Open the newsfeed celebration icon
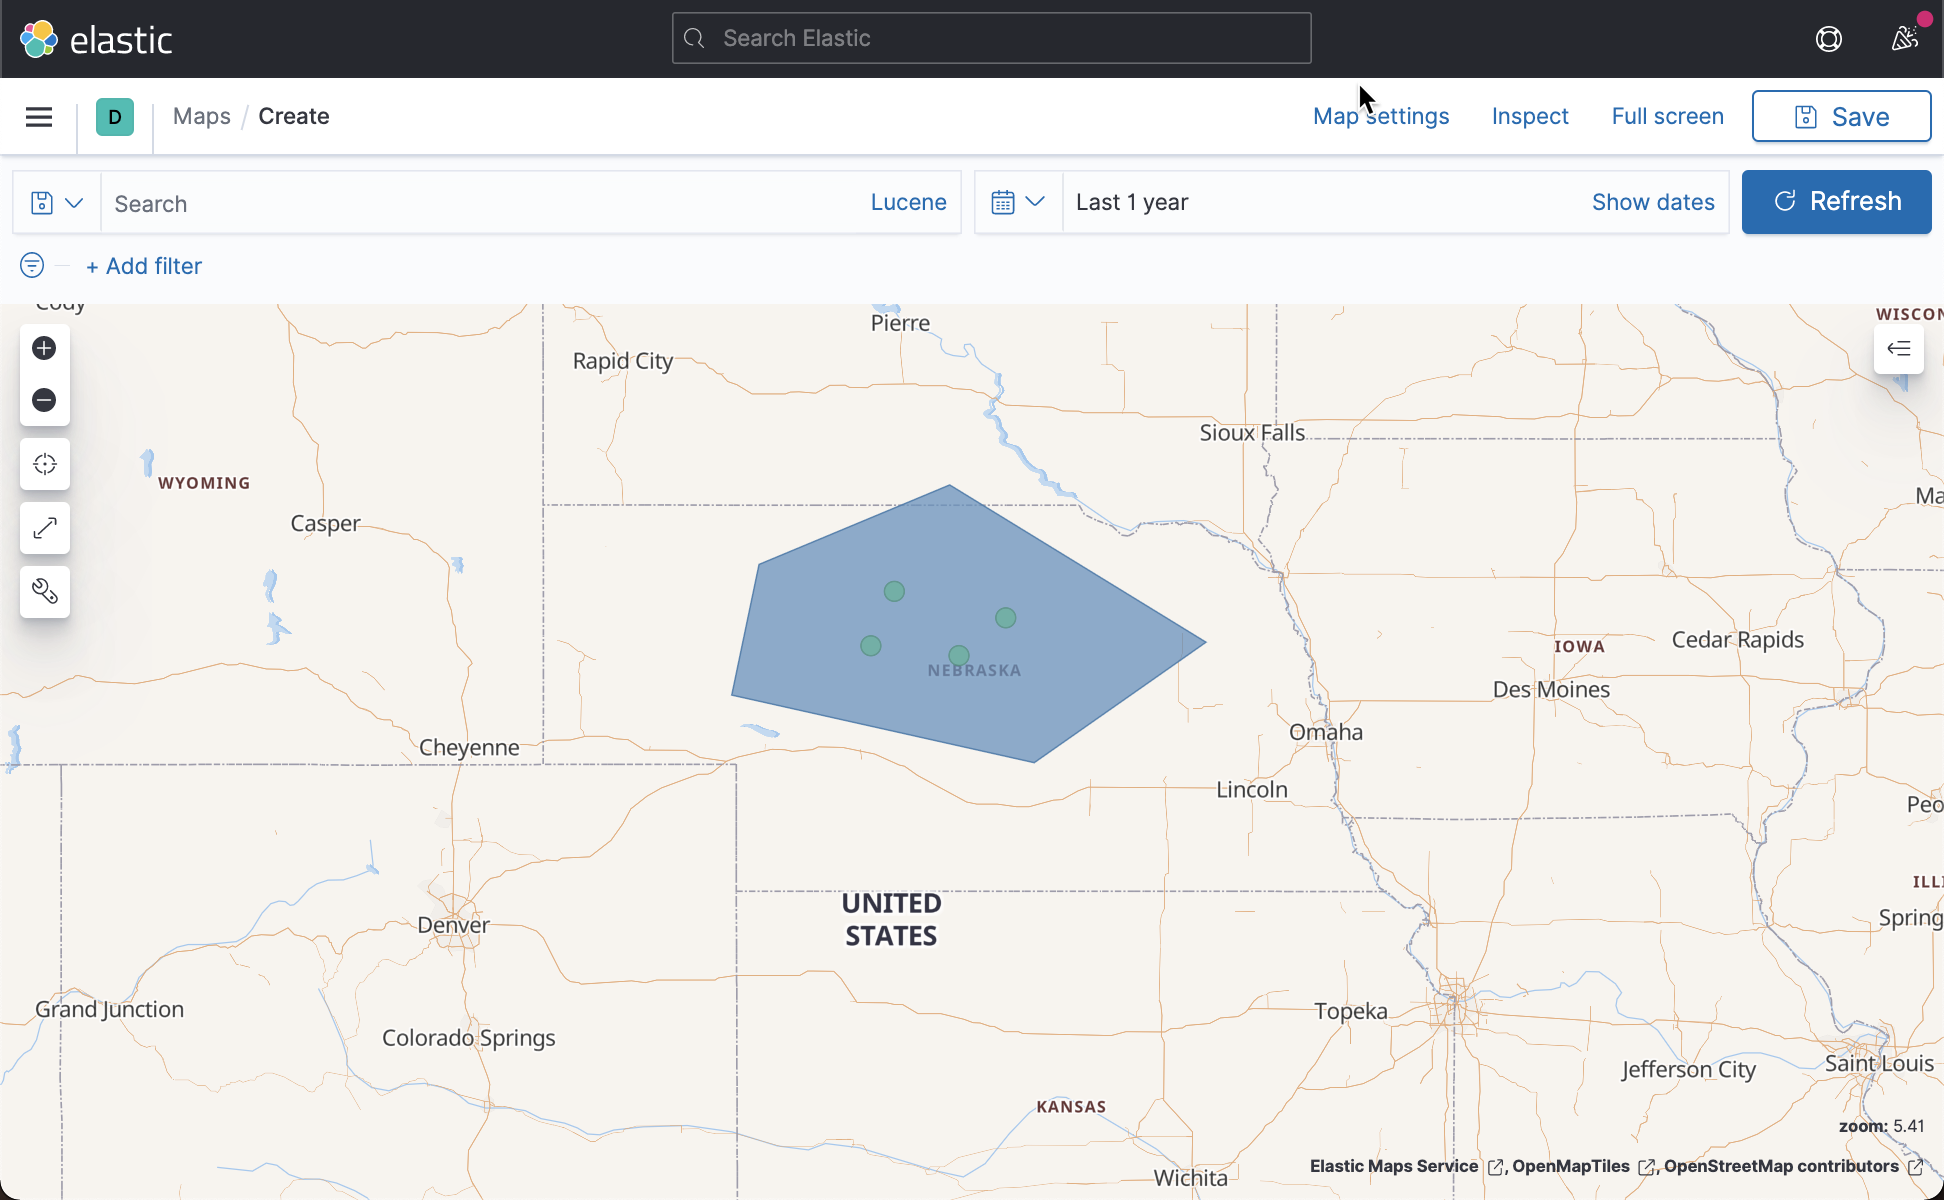 tap(1904, 39)
